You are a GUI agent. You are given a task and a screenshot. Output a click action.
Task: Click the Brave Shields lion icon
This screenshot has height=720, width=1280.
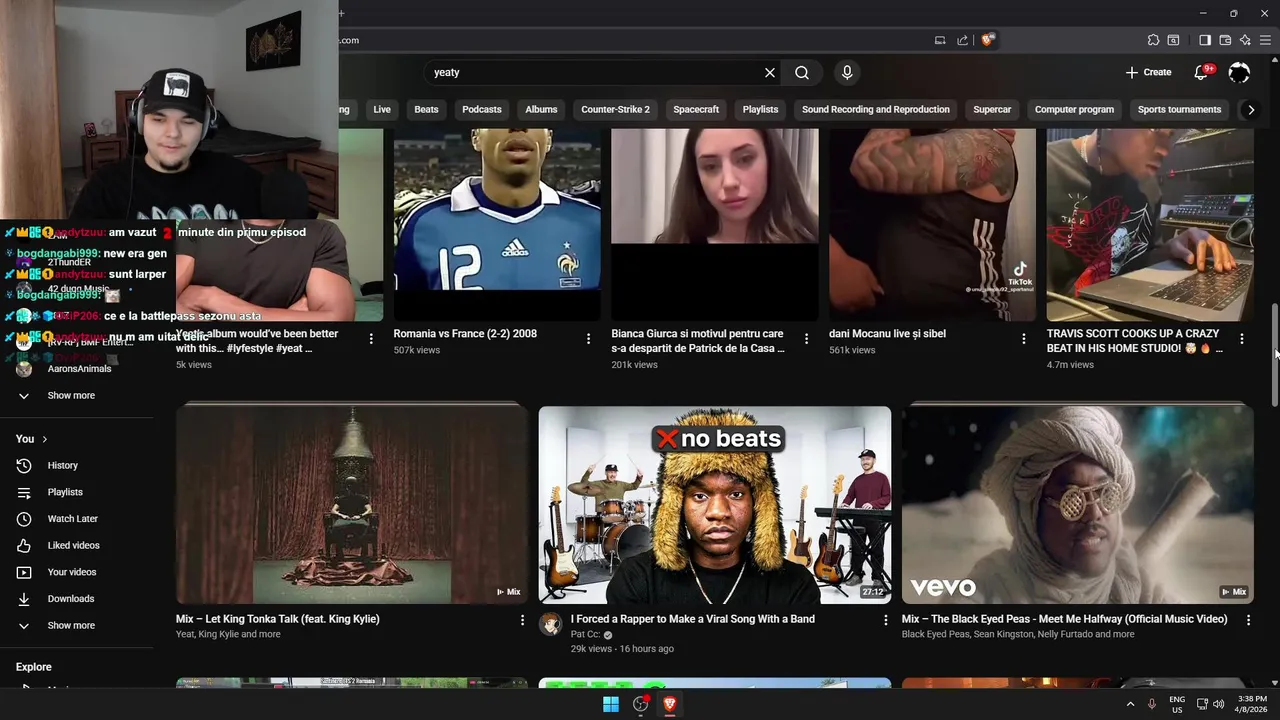(x=988, y=40)
